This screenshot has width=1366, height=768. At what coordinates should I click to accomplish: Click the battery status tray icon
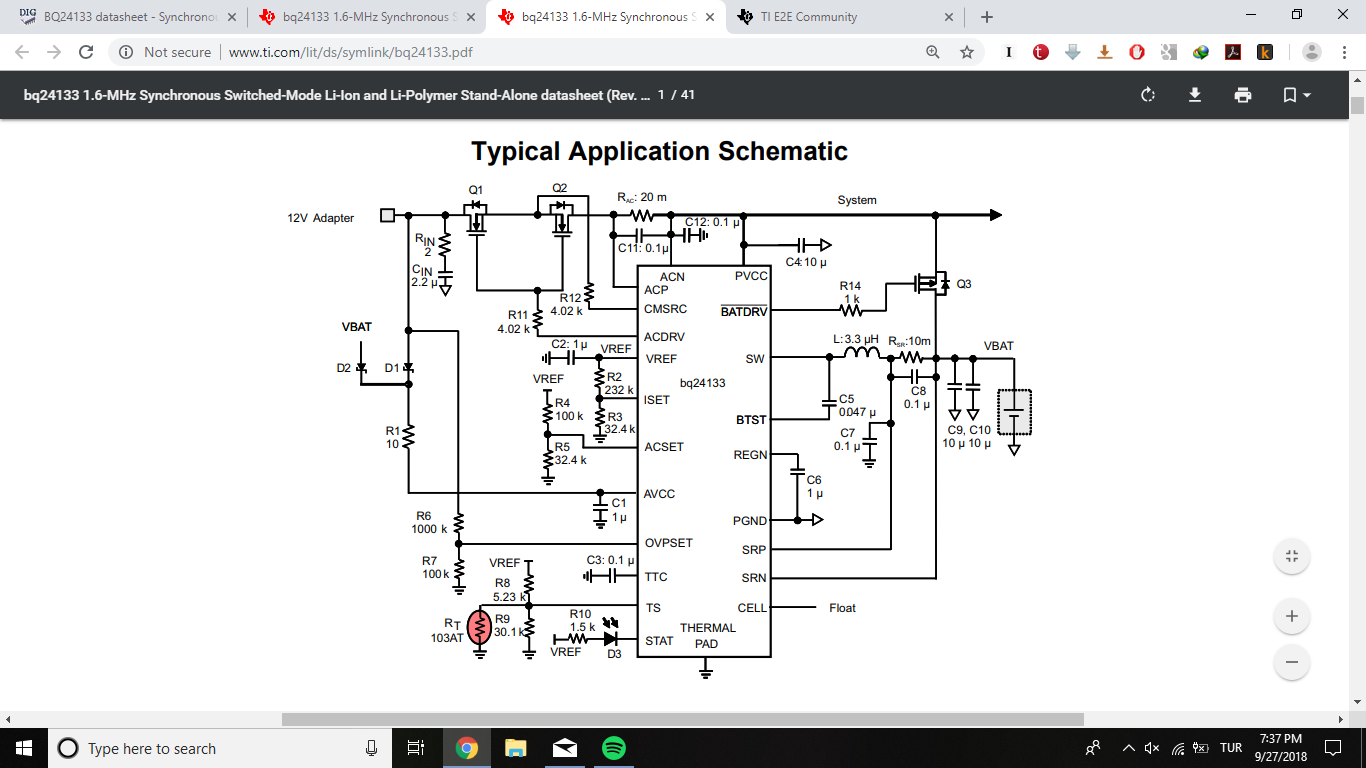1201,748
